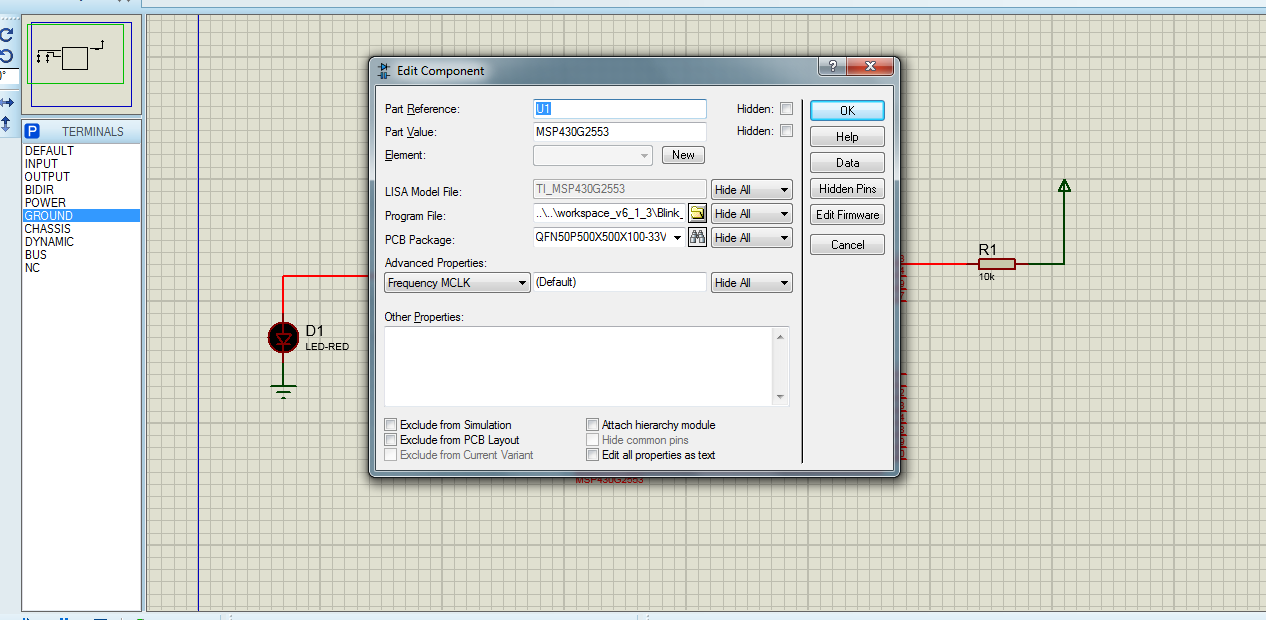Open Hide All dropdown for Advanced Properties
The width and height of the screenshot is (1266, 620).
[752, 283]
